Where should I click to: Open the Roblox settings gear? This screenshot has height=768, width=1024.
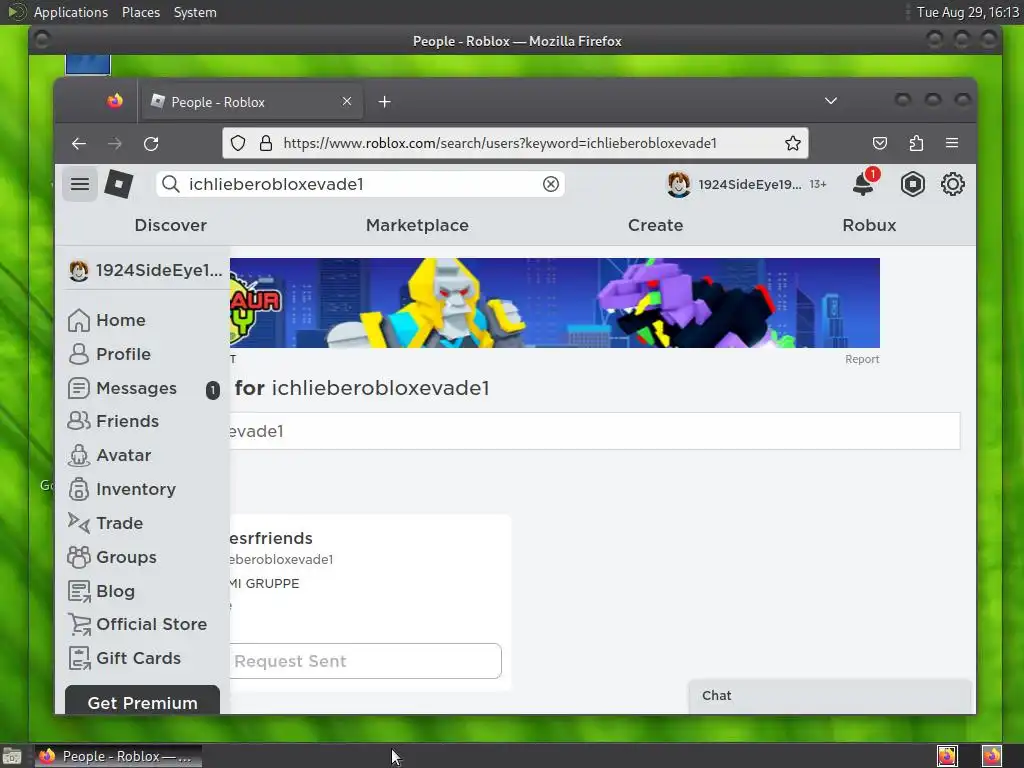(x=953, y=184)
